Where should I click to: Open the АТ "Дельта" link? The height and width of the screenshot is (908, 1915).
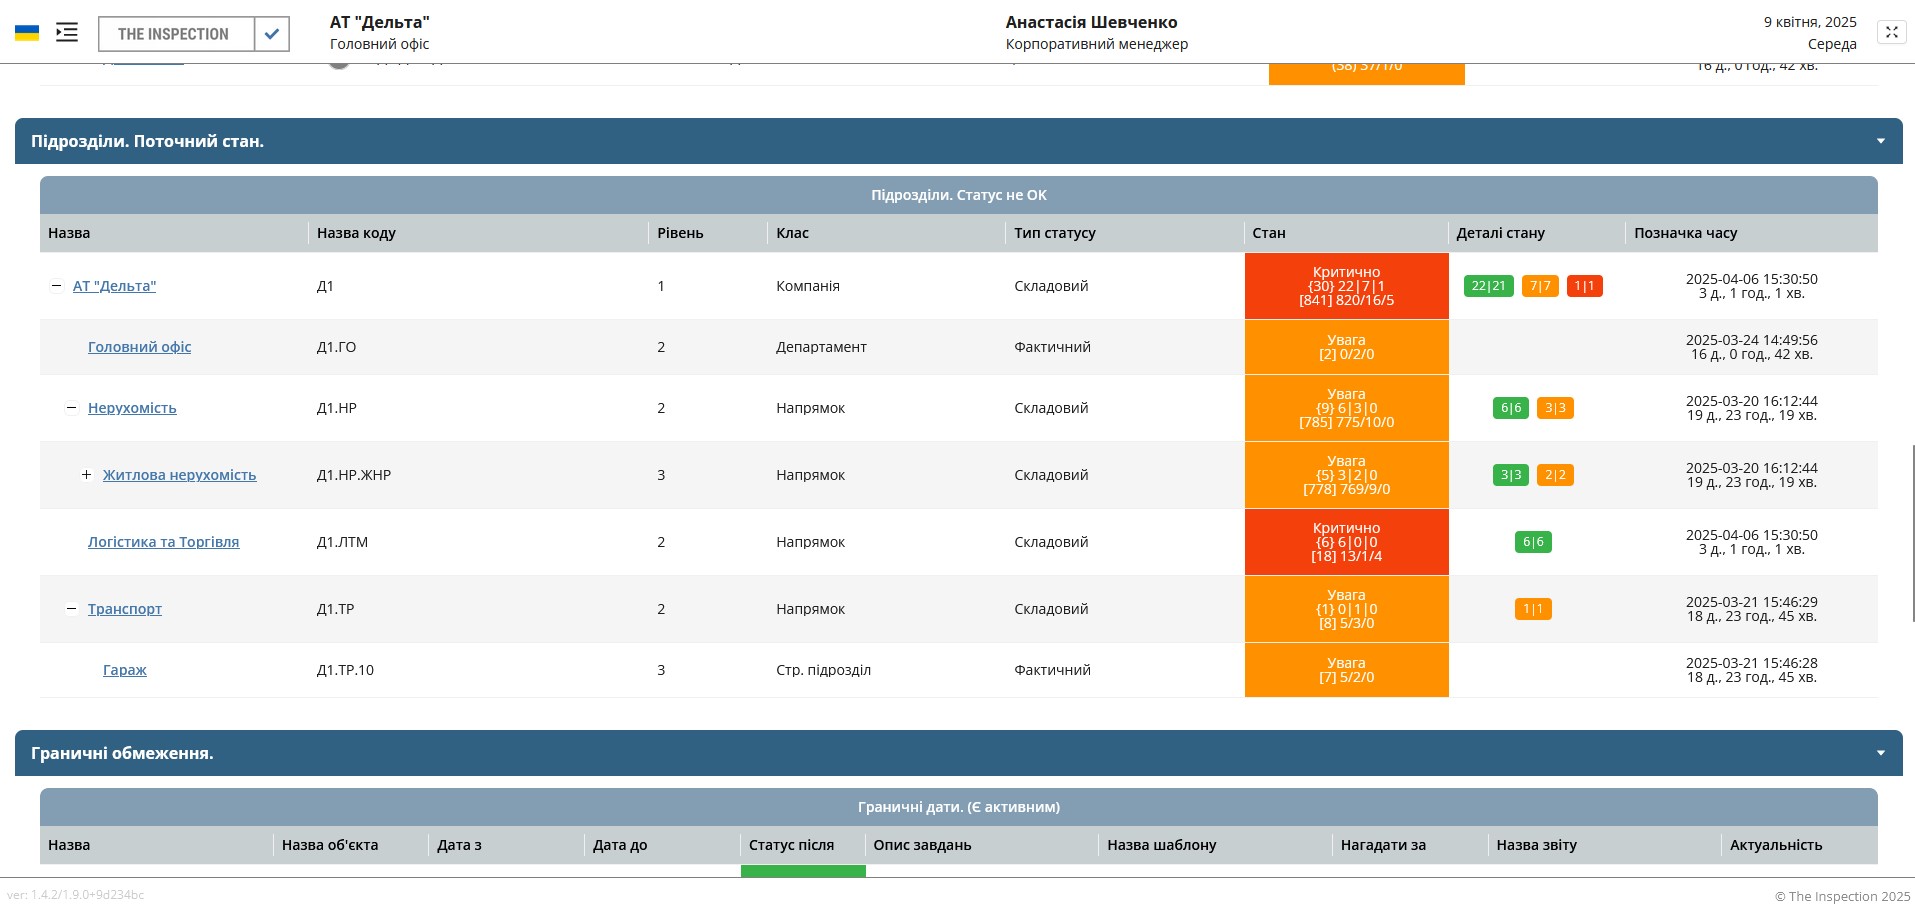114,285
